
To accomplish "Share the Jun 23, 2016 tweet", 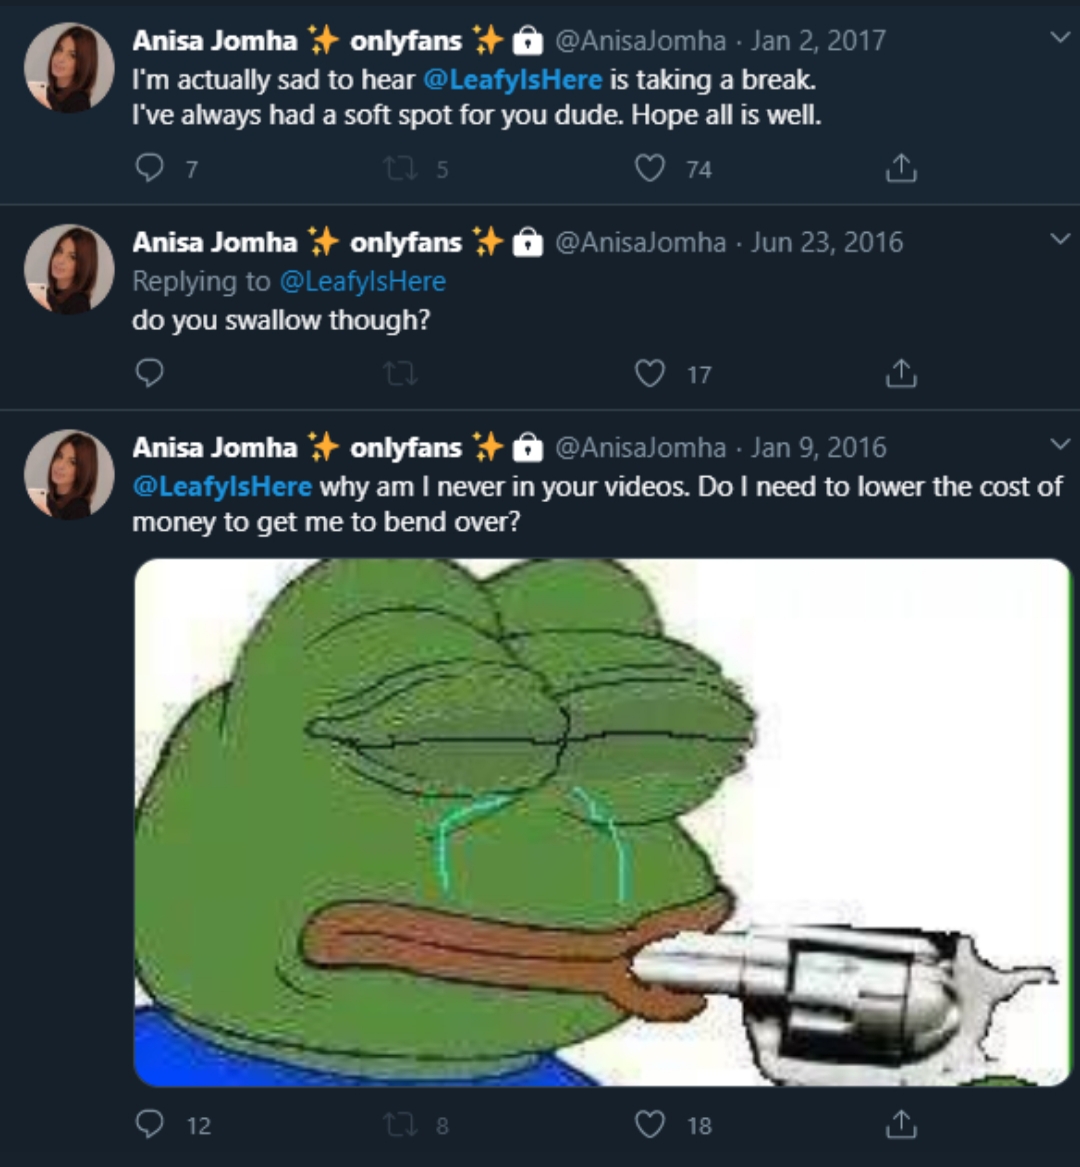I will [901, 373].
